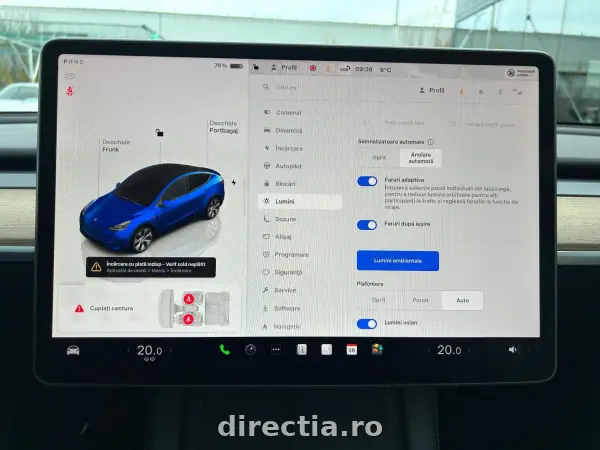The height and width of the screenshot is (450, 600).
Task: Open the dashcam camera app icon
Action: pyautogui.click(x=250, y=349)
